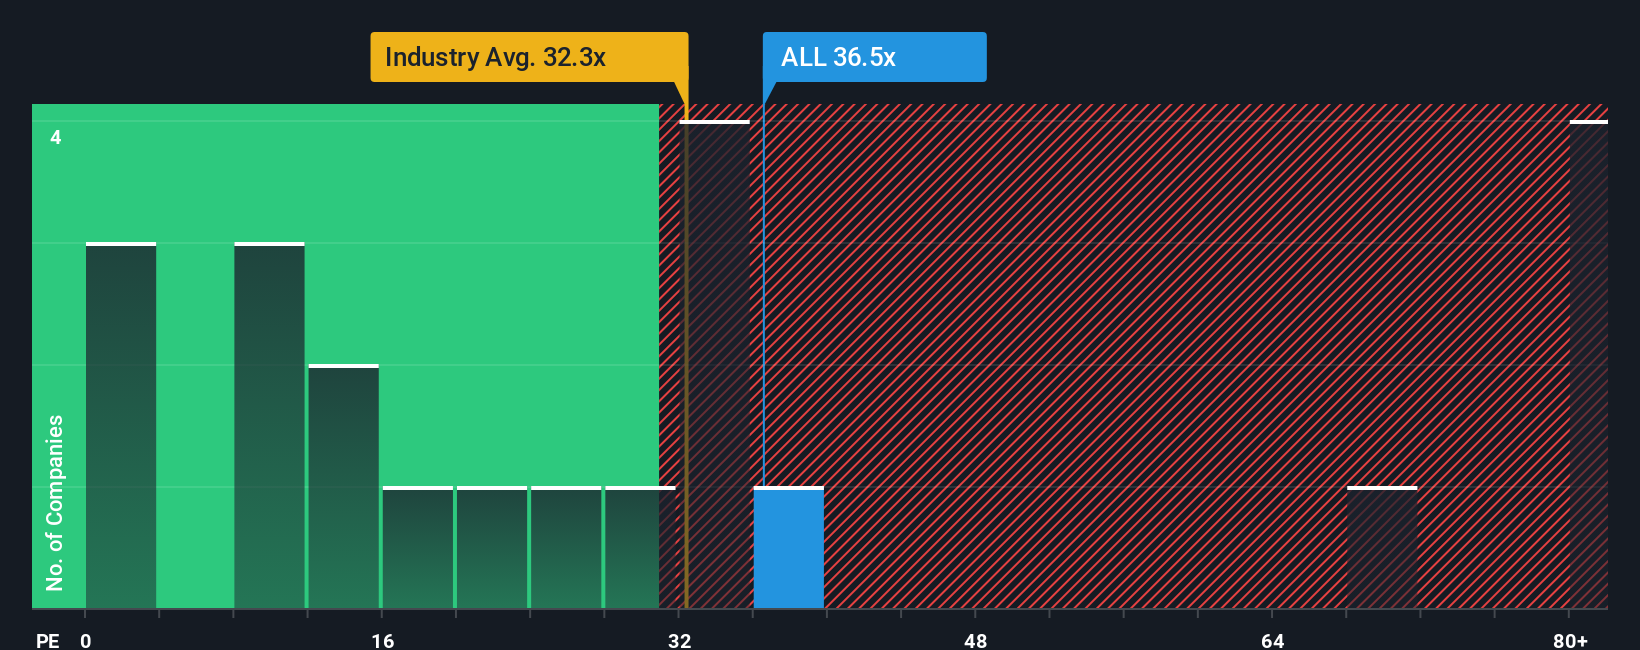Viewport: 1640px width, 650px height.
Task: Click the PE axis label
Action: 48,640
